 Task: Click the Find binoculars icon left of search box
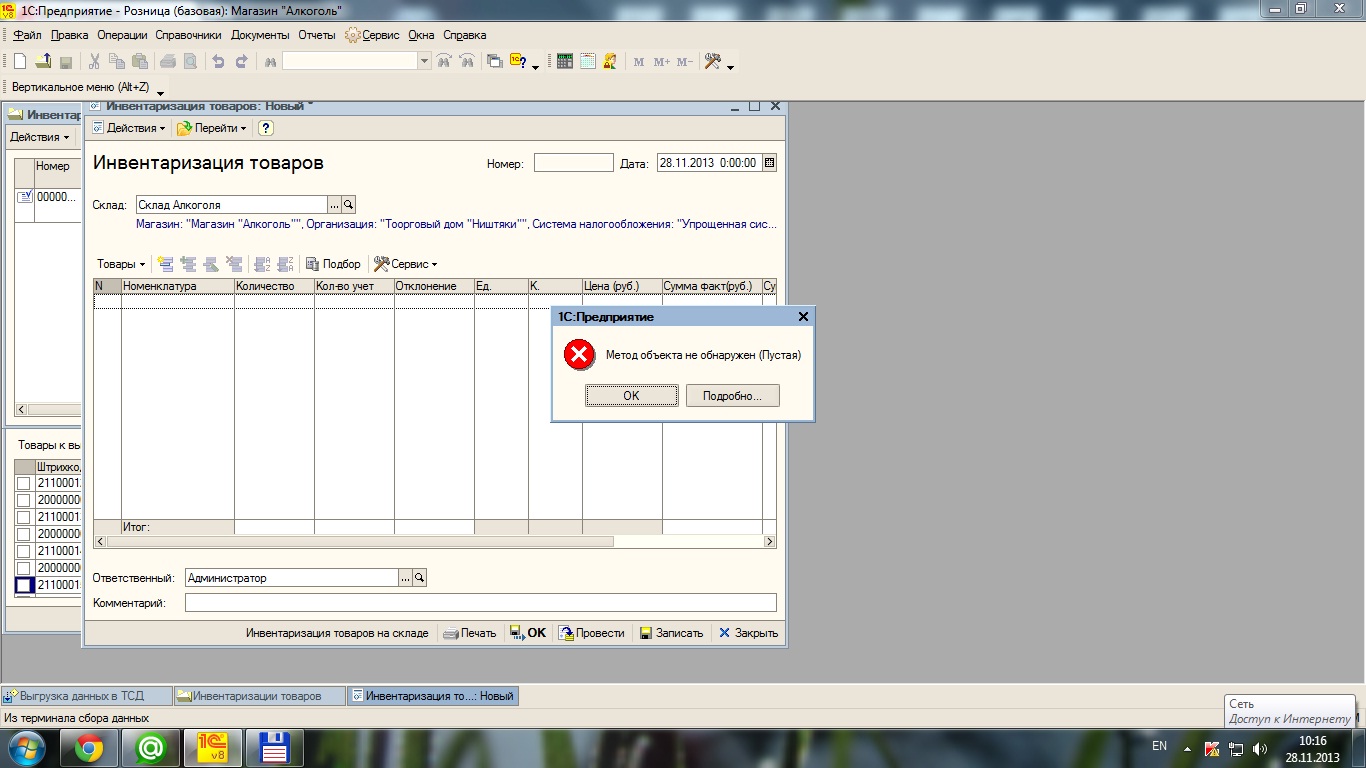click(x=270, y=62)
